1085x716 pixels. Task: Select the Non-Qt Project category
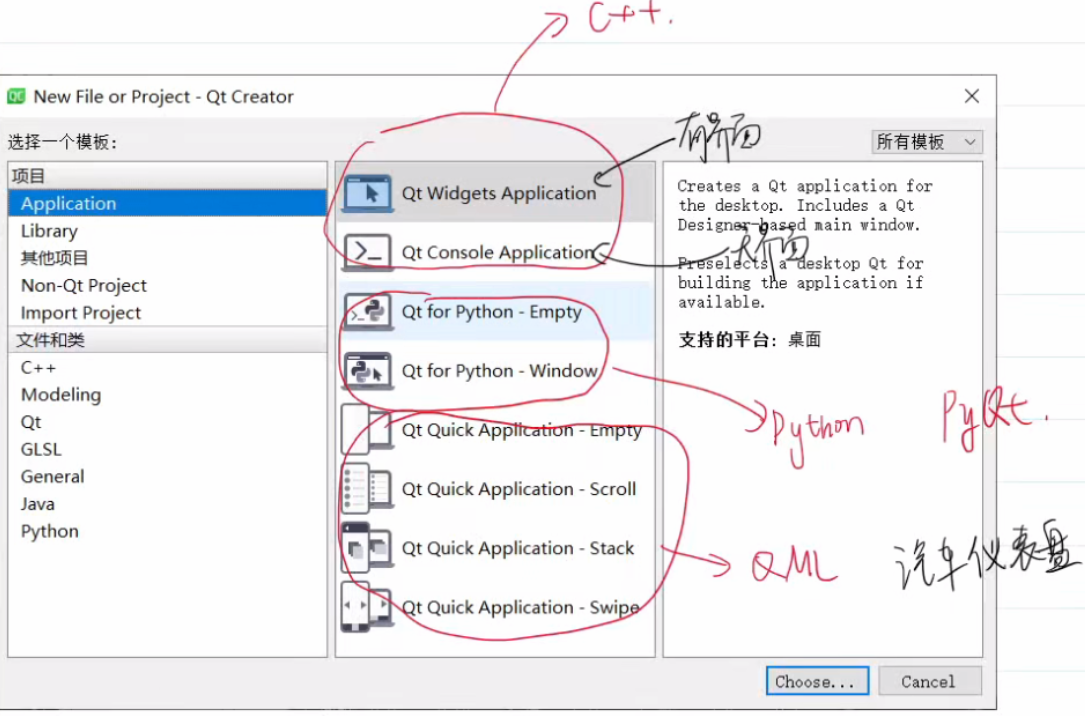167,285
